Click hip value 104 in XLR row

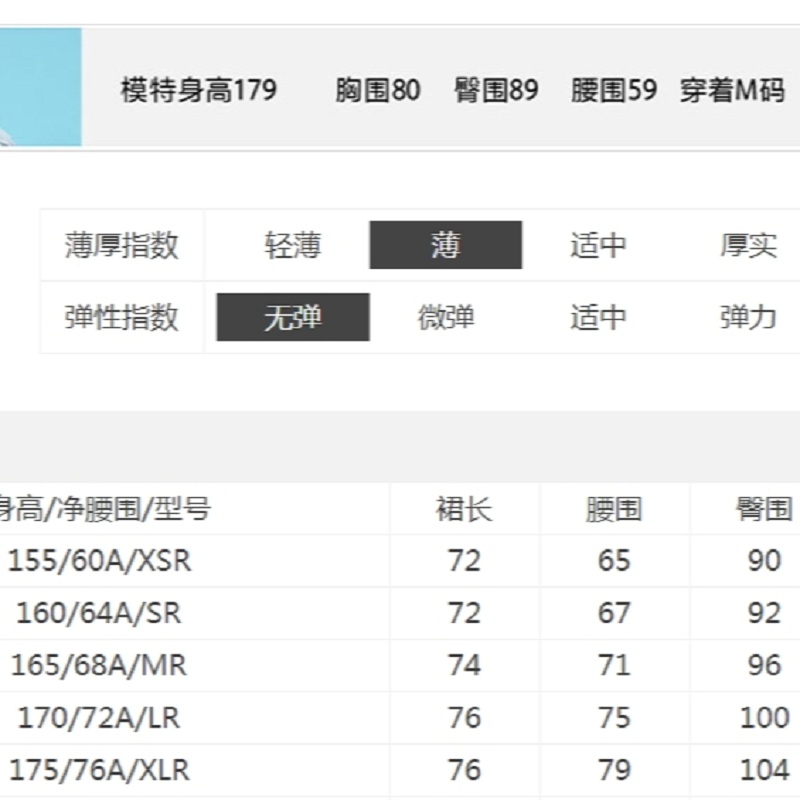[764, 770]
